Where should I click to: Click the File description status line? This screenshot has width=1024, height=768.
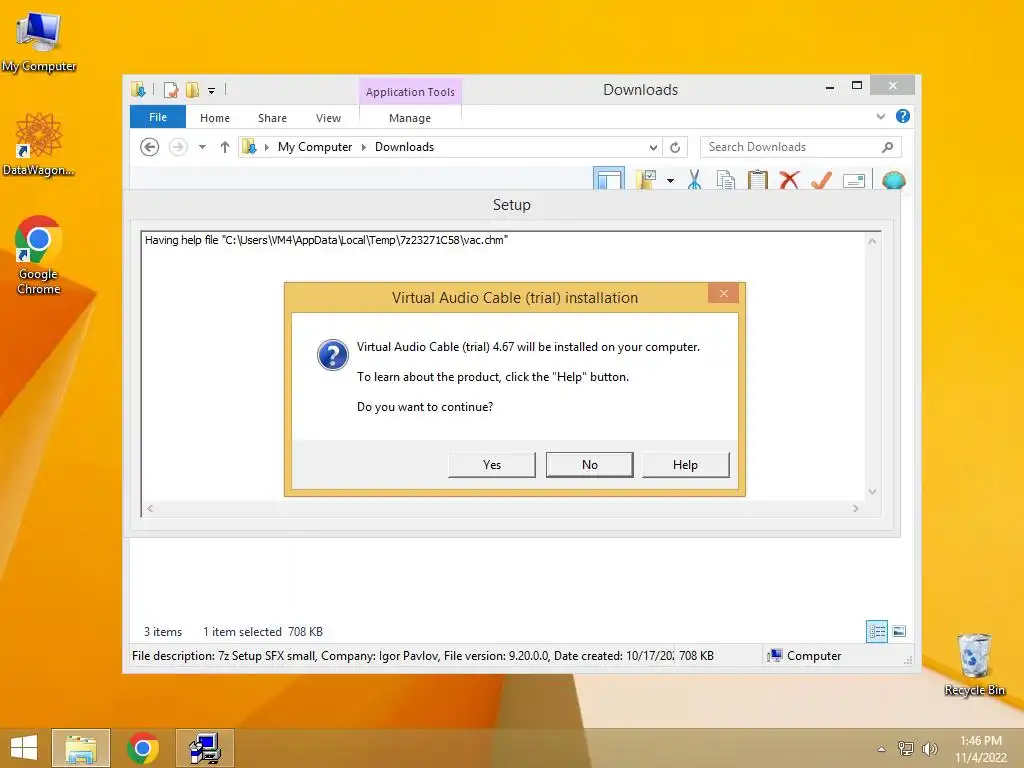point(403,656)
